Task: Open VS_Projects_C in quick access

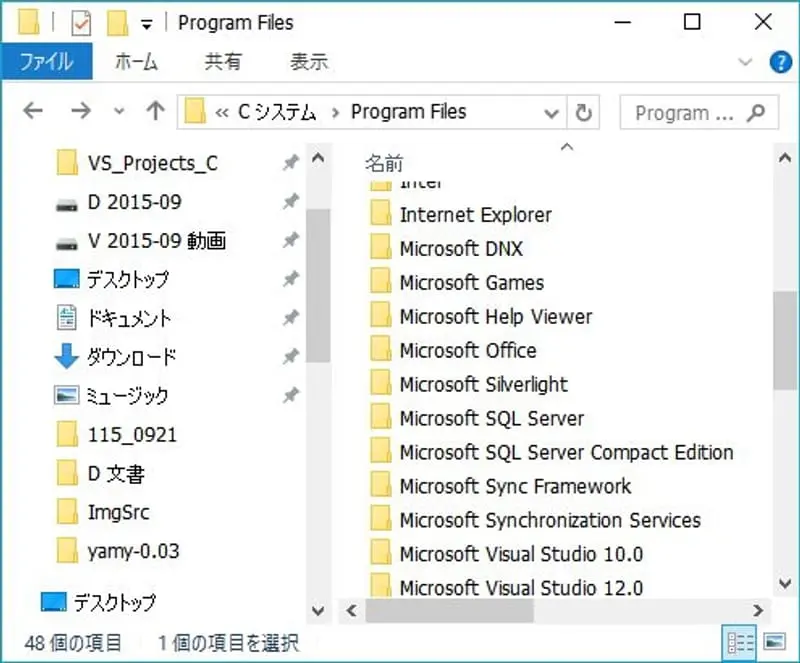Action: click(152, 163)
